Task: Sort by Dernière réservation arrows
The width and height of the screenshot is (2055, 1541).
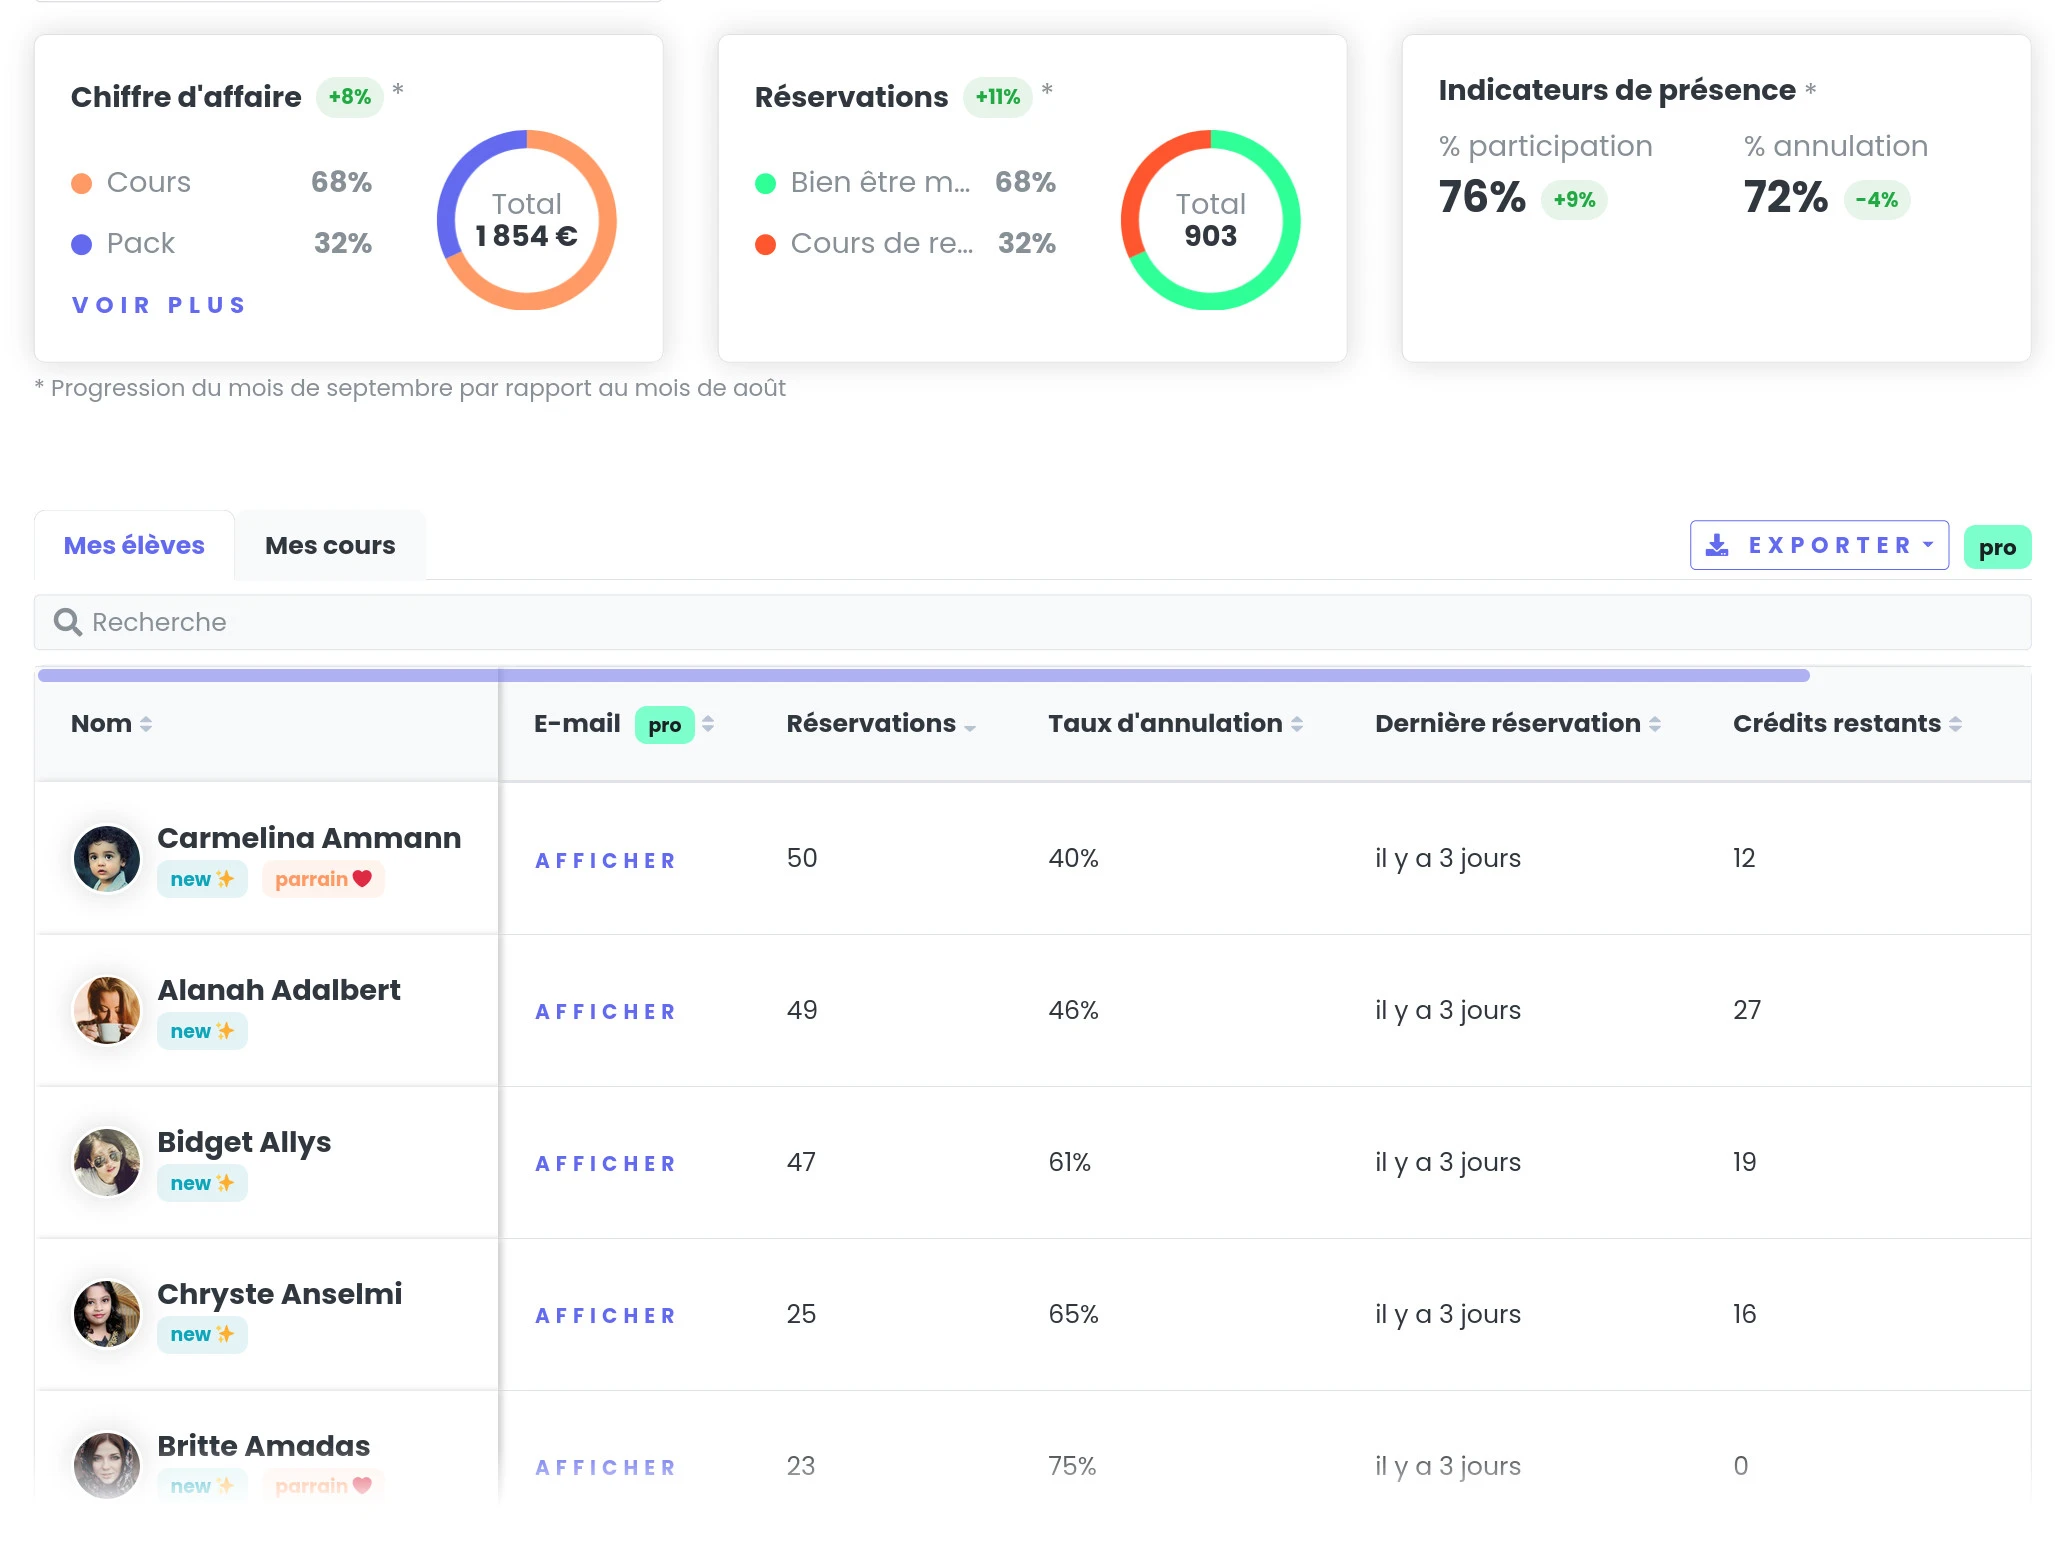Action: (1655, 724)
